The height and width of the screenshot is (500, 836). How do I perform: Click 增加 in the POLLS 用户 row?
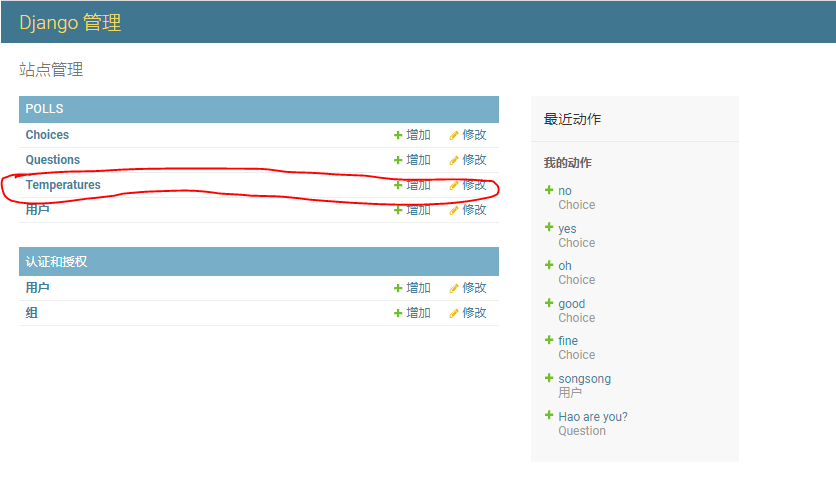tap(419, 210)
